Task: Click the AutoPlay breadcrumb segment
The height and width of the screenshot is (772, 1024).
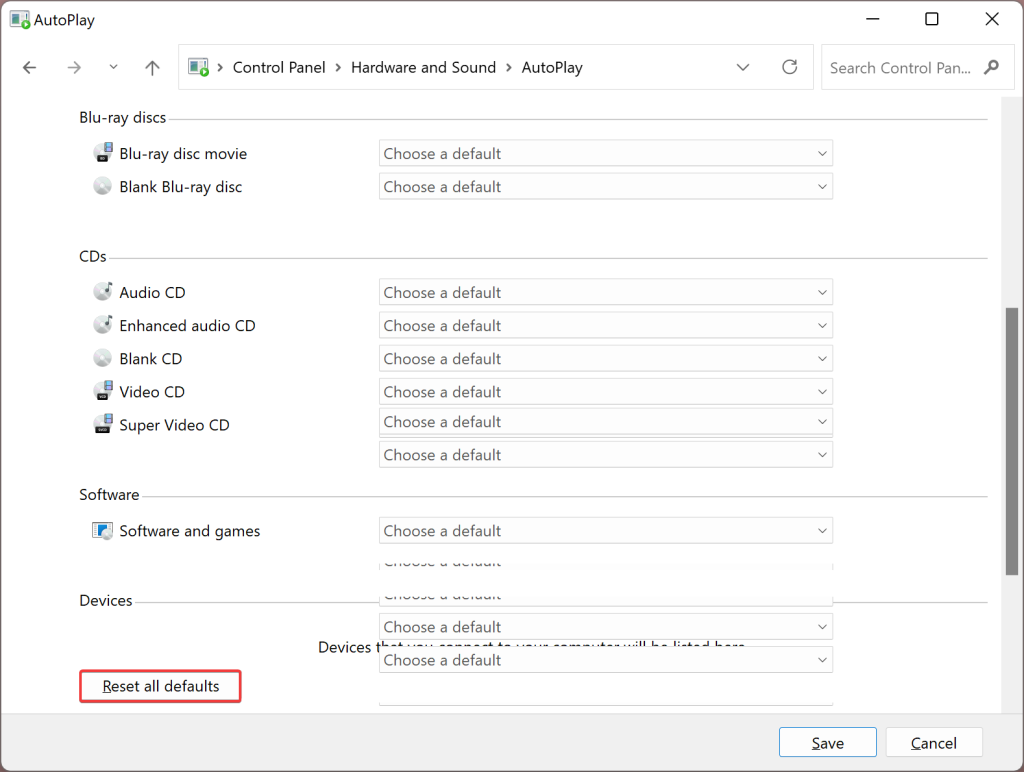Action: click(x=552, y=67)
